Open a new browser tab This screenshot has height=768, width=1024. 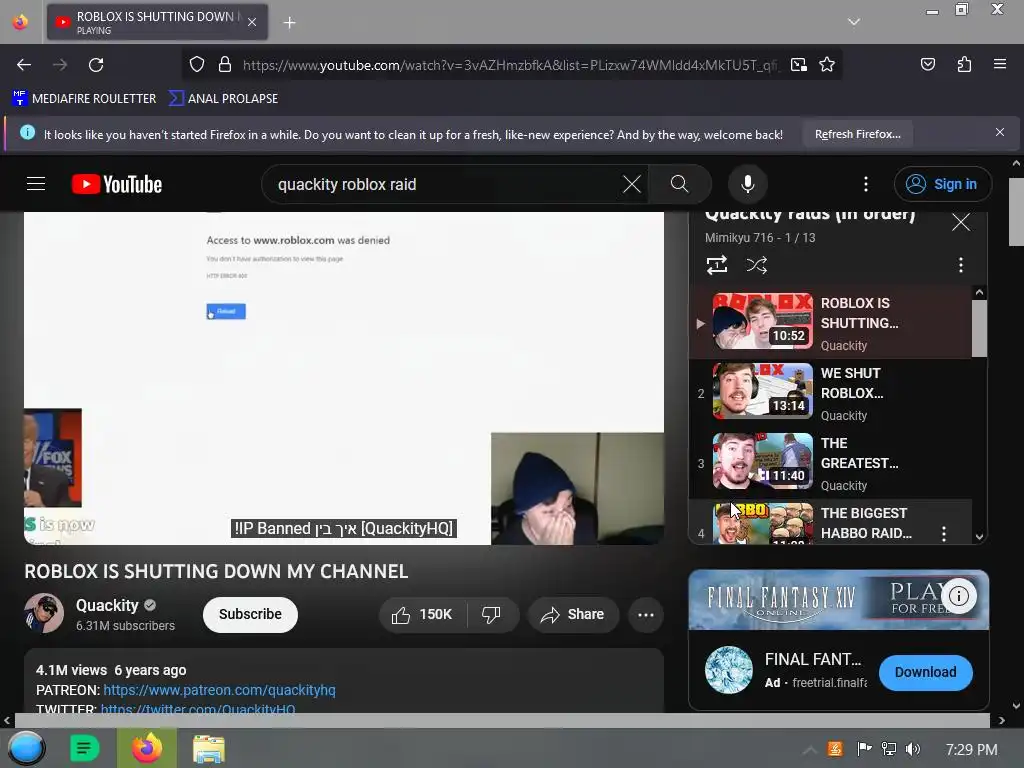pos(289,23)
